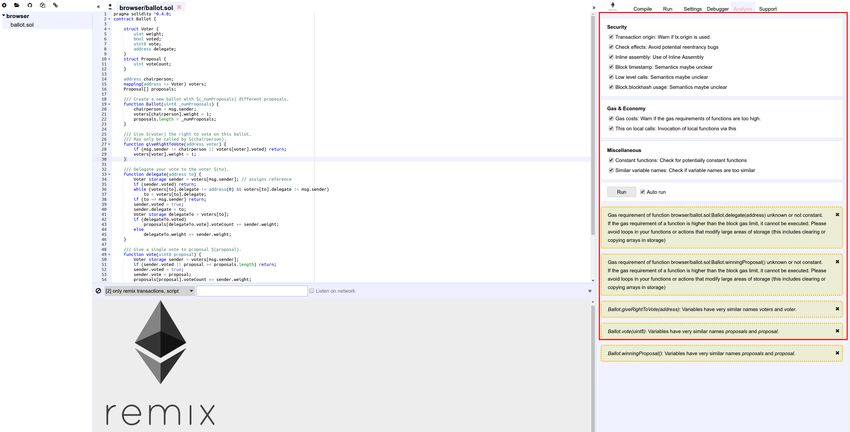Screen dimensions: 850x432
Task: Open the Settings tab
Action: tap(692, 9)
